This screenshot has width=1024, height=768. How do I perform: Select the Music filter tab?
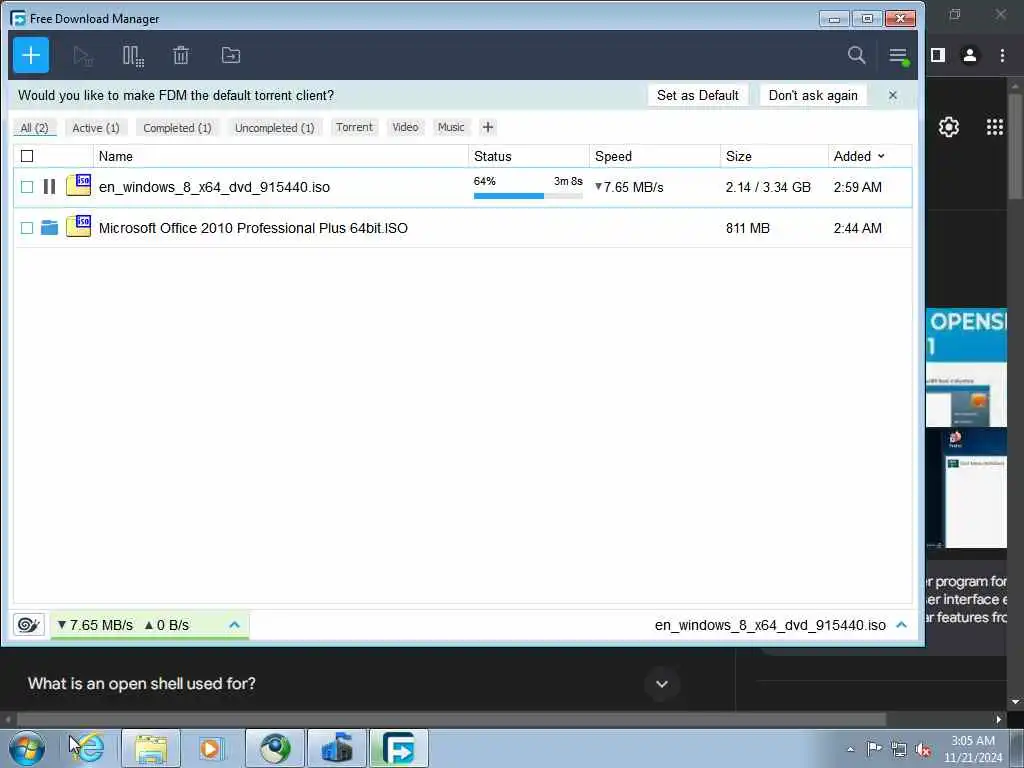click(x=451, y=127)
